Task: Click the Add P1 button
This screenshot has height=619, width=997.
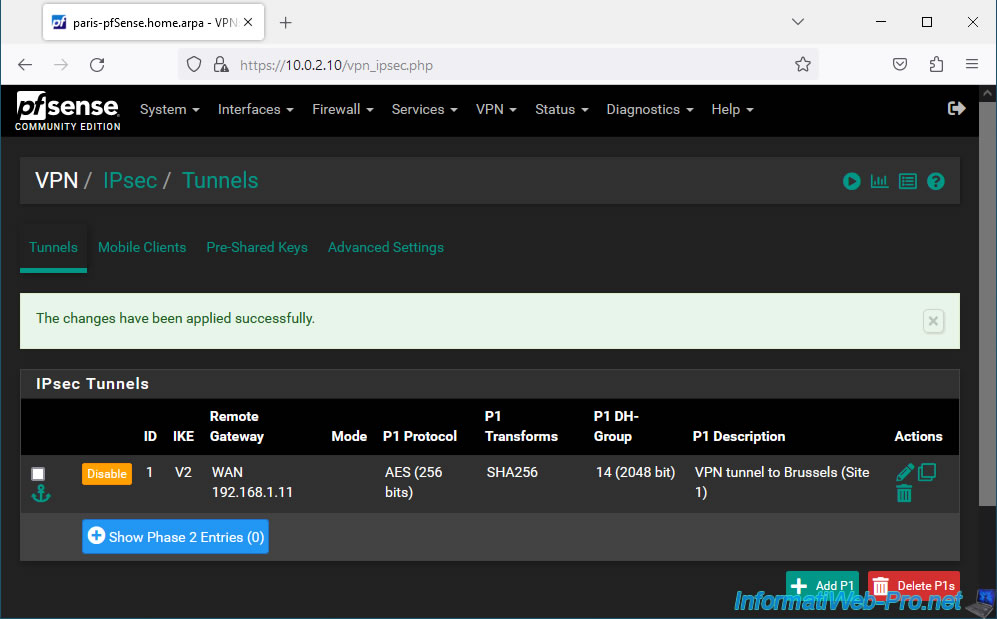Action: (822, 585)
